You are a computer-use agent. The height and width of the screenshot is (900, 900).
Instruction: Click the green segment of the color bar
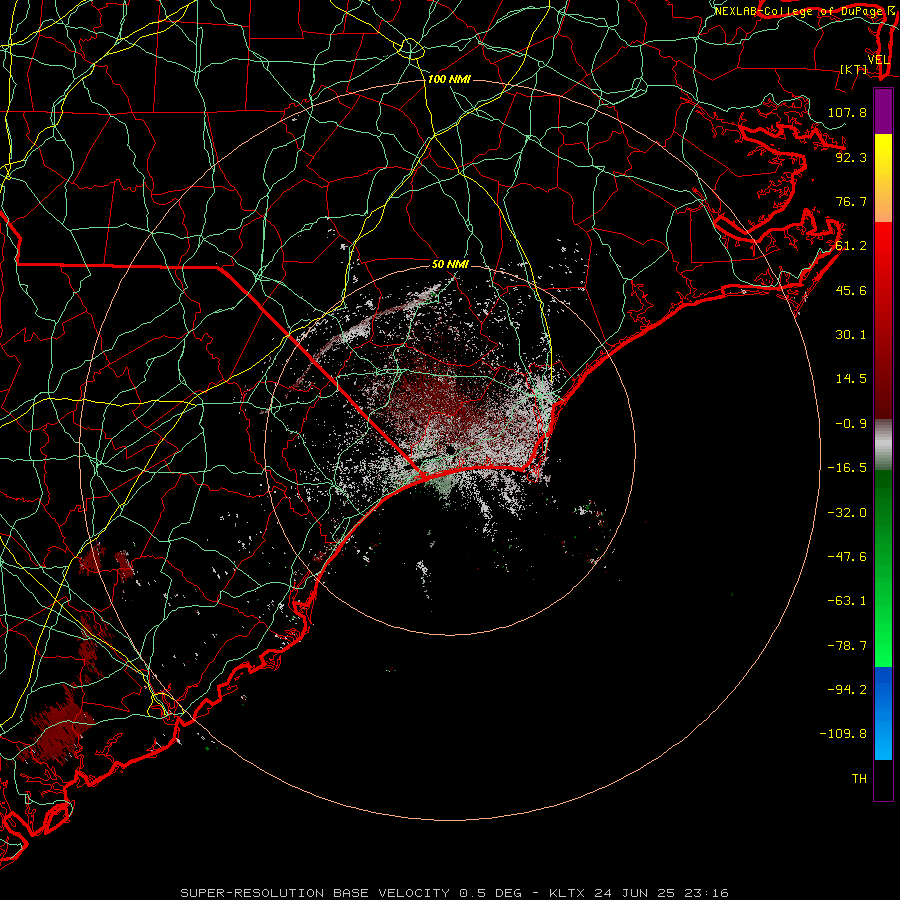(x=883, y=568)
